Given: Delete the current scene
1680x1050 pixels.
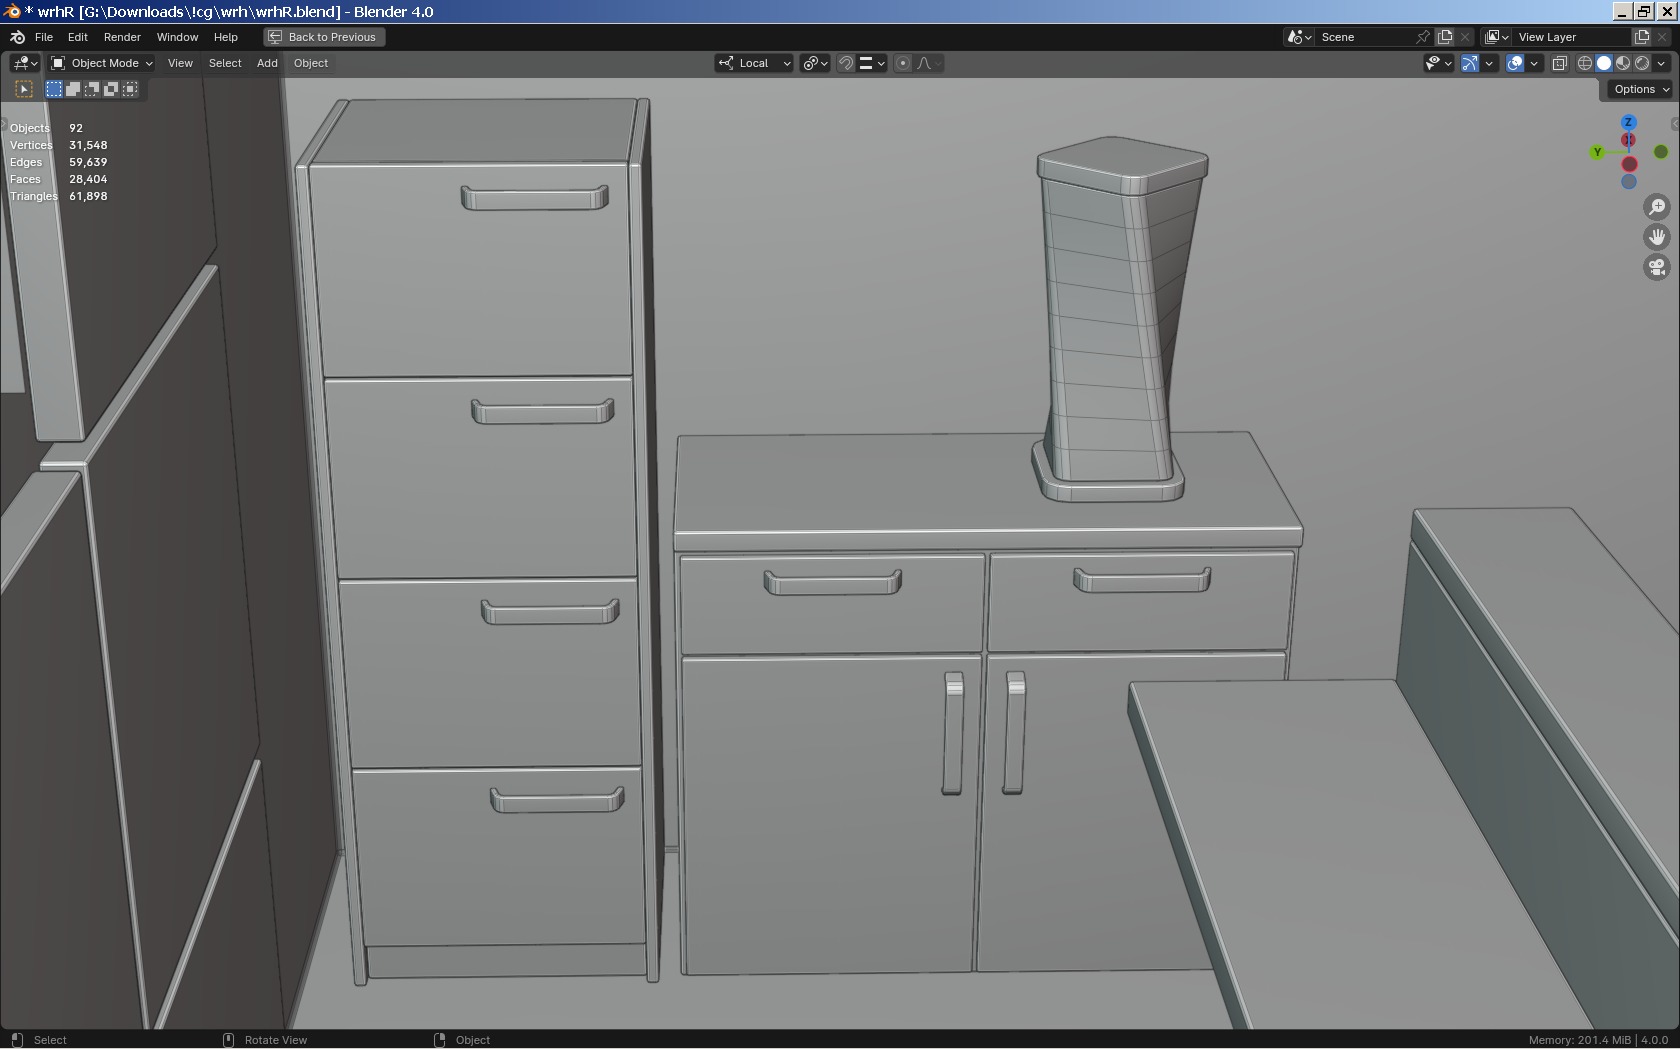Looking at the screenshot, I should [1466, 37].
